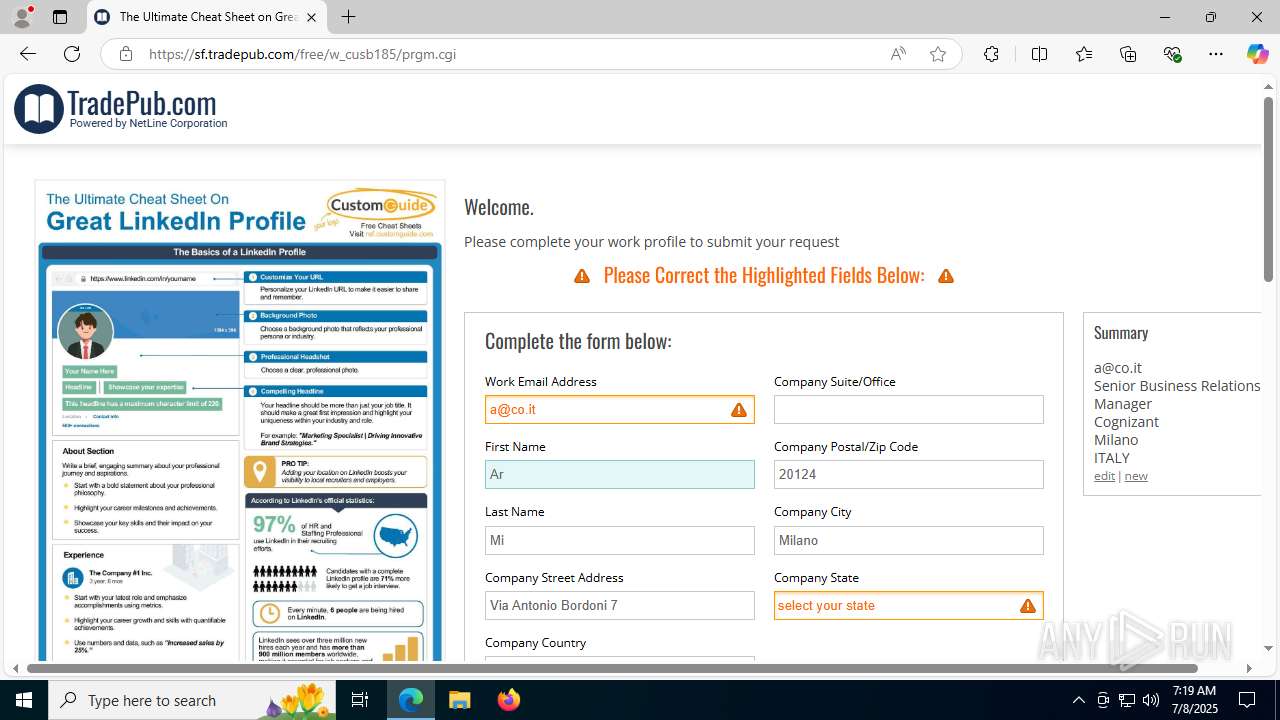Open the LinkedIn cheat sheet thumbnail
This screenshot has height=720, width=1280.
click(x=240, y=420)
